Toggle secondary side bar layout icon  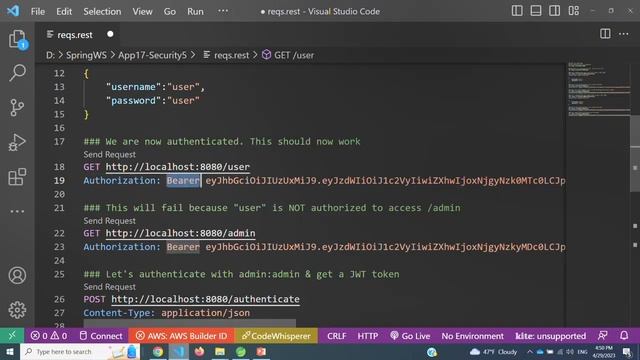click(x=554, y=11)
